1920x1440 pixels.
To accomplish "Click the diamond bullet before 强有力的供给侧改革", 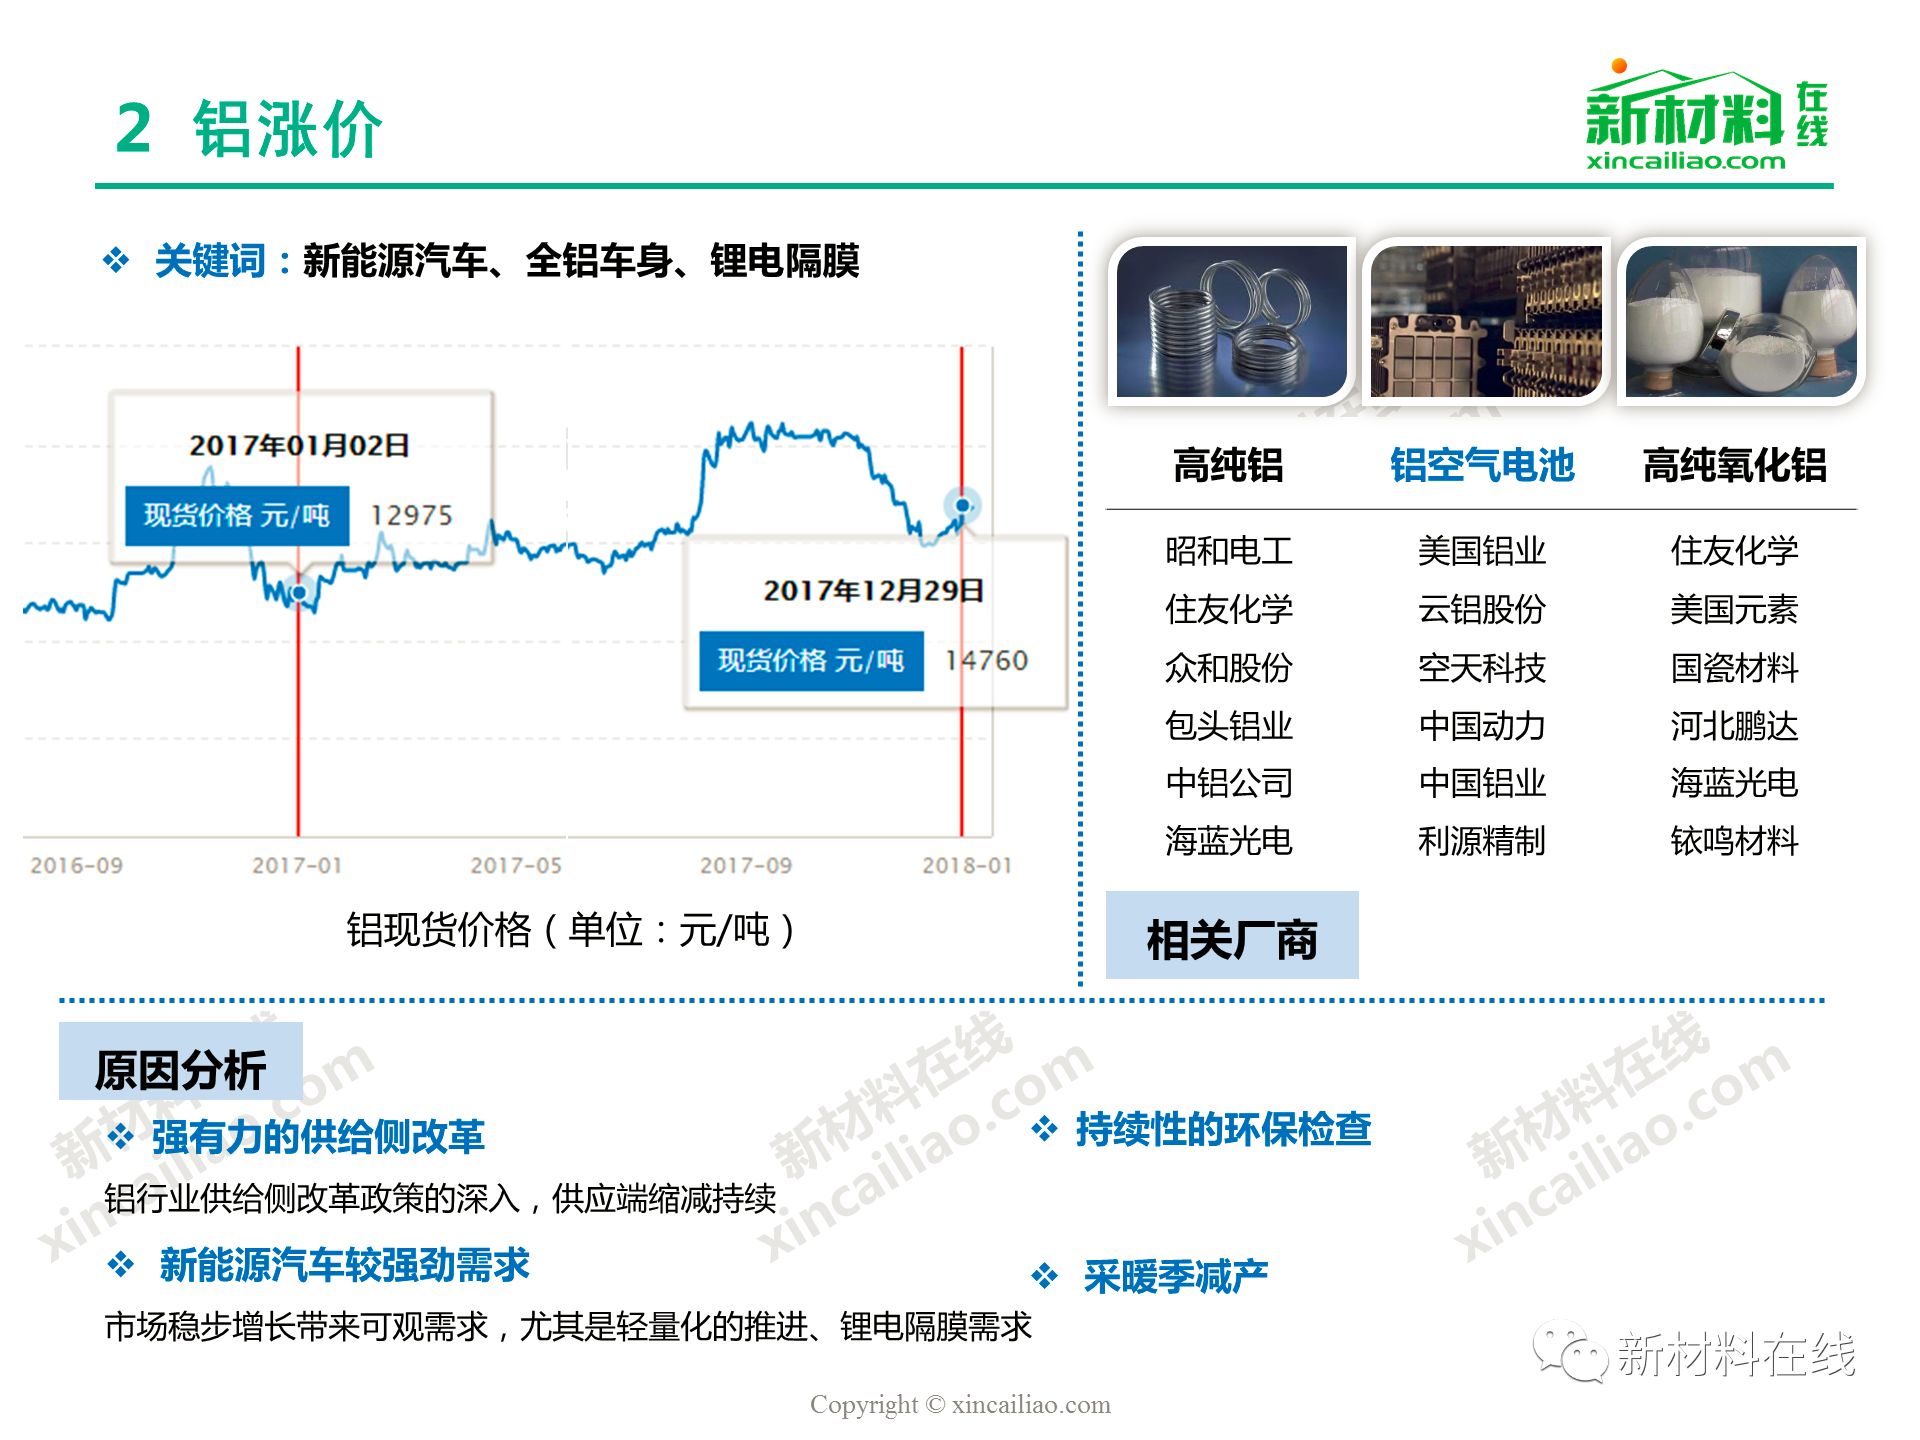I will pos(121,1137).
